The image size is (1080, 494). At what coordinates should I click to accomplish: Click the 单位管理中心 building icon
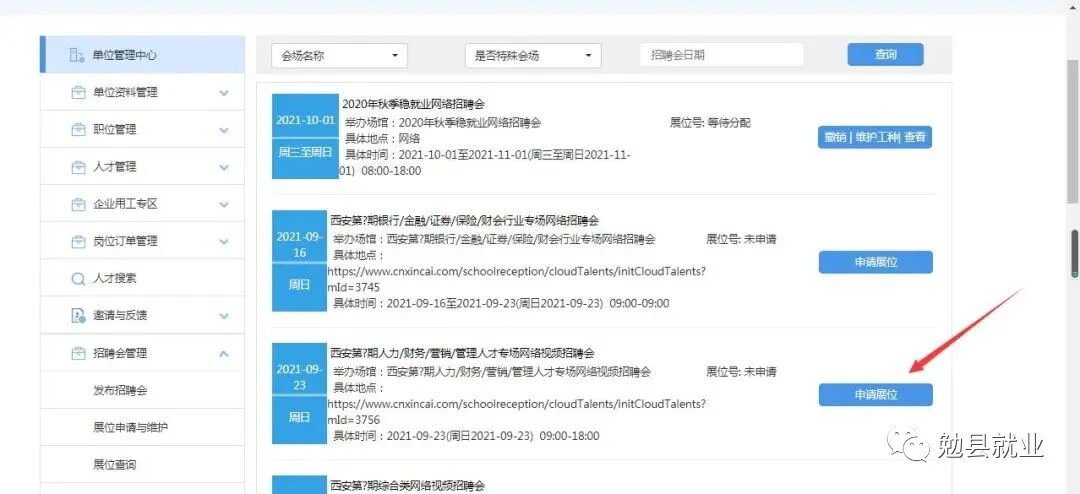click(x=77, y=55)
